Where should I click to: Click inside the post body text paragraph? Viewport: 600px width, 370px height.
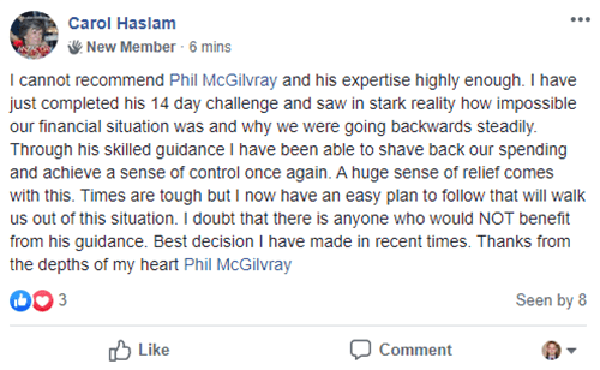pyautogui.click(x=298, y=172)
